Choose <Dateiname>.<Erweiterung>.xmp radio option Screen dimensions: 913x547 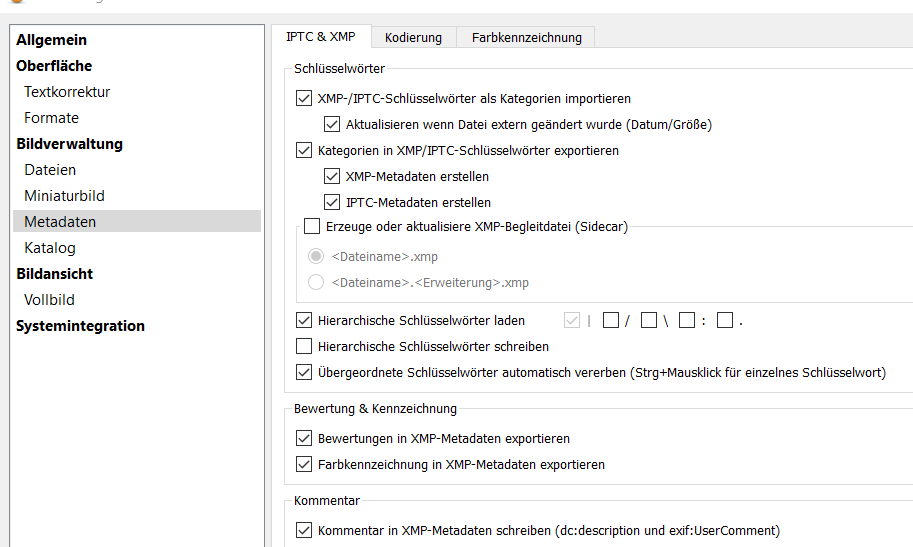[x=316, y=283]
